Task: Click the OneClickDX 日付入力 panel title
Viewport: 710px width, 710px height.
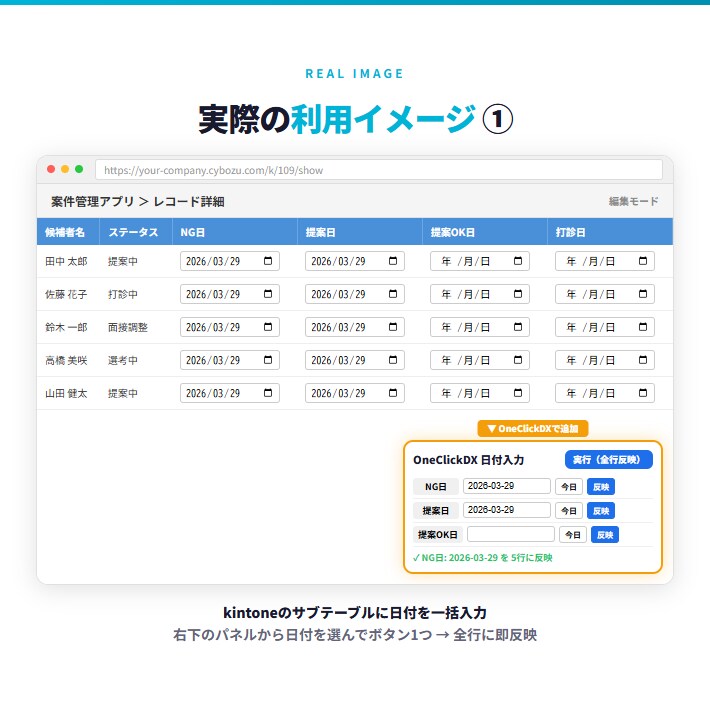Action: pos(468,460)
